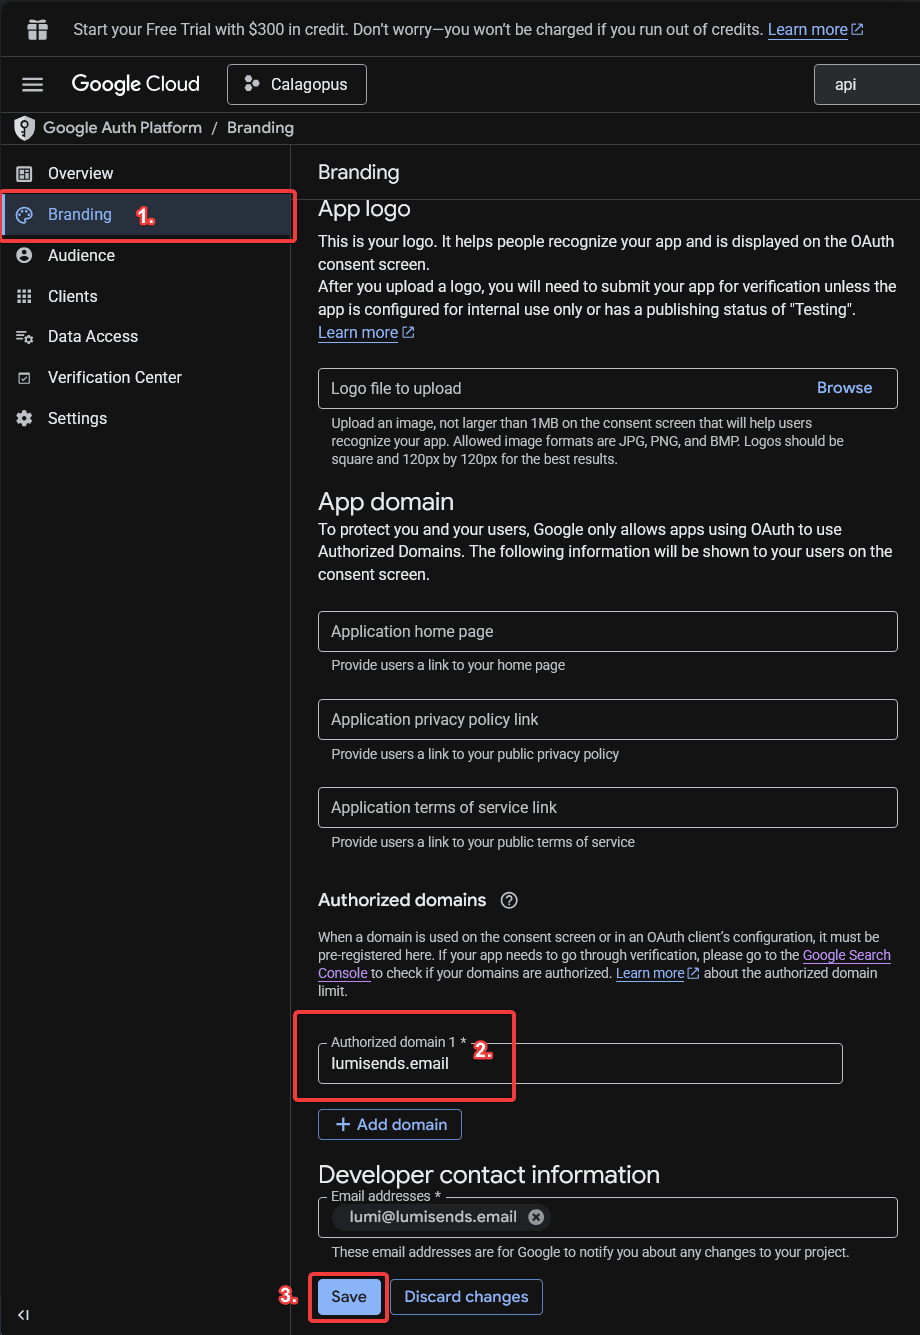Open the Google Search Console link

845,956
